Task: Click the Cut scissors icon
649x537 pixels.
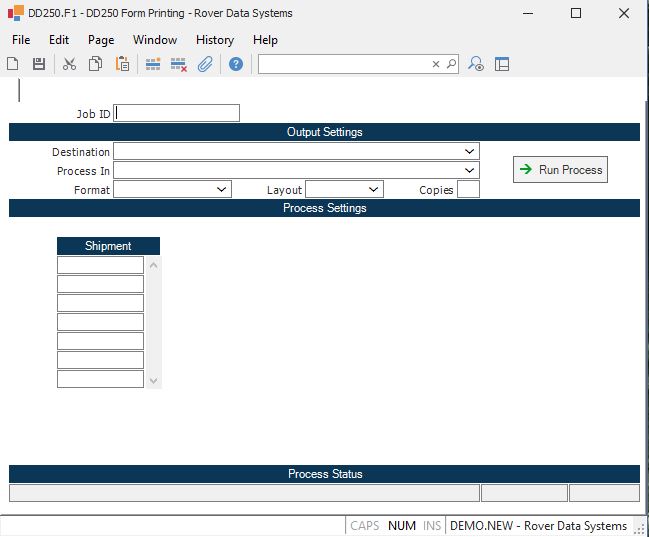Action: point(69,64)
